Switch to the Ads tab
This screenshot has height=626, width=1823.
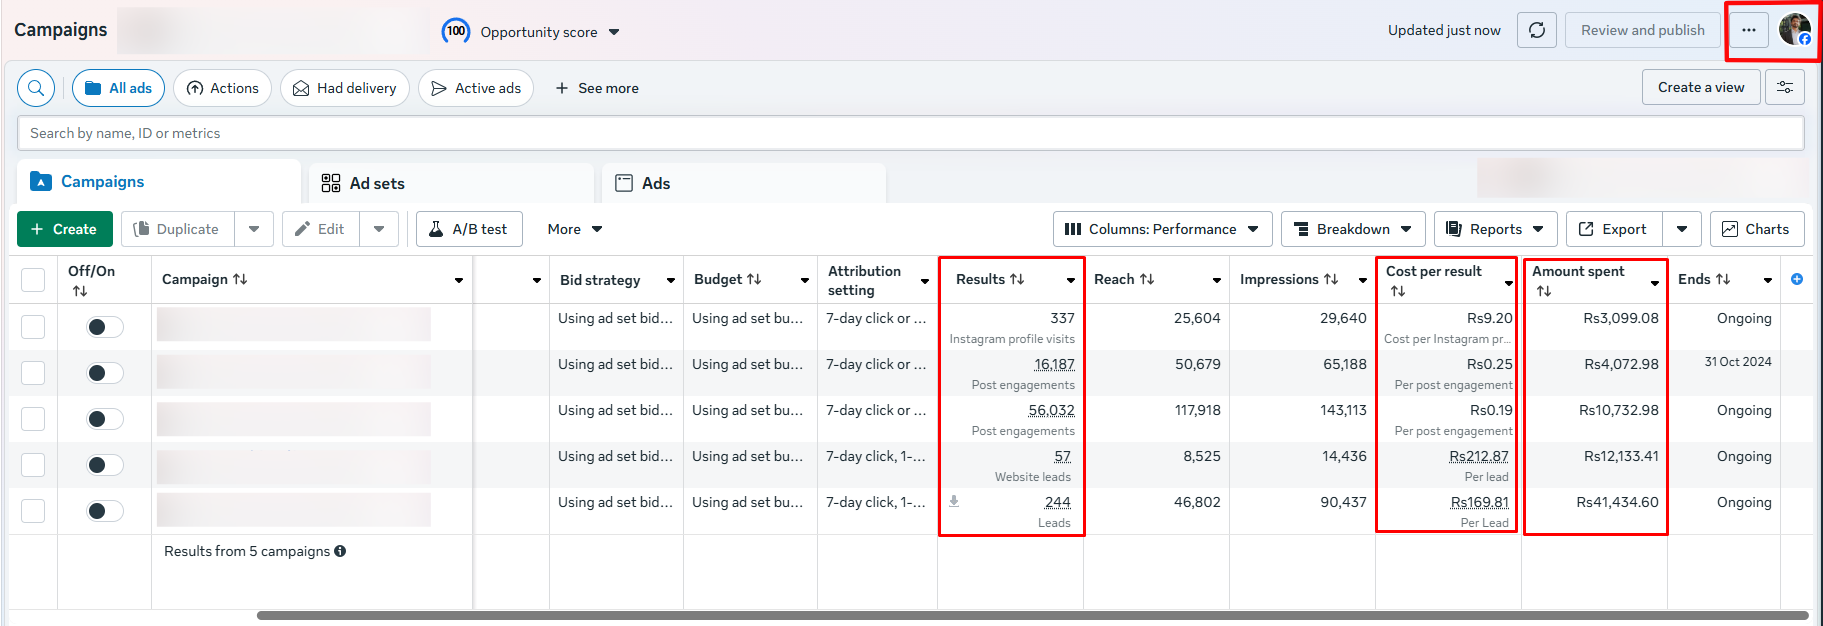pyautogui.click(x=655, y=183)
